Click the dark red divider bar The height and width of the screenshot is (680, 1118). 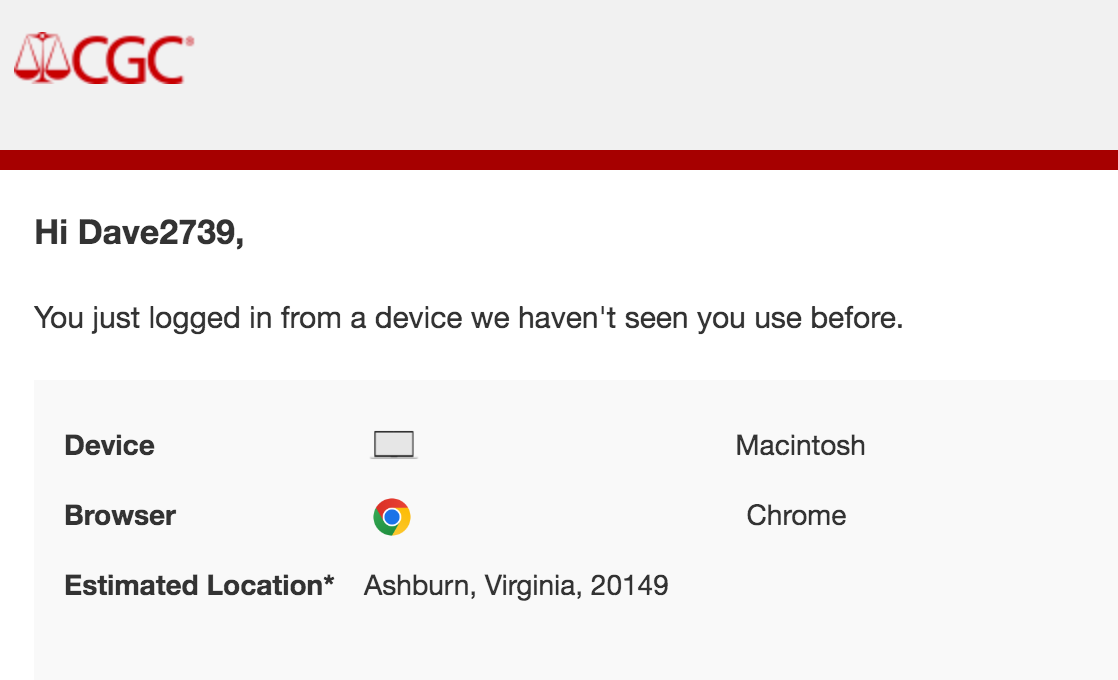559,160
